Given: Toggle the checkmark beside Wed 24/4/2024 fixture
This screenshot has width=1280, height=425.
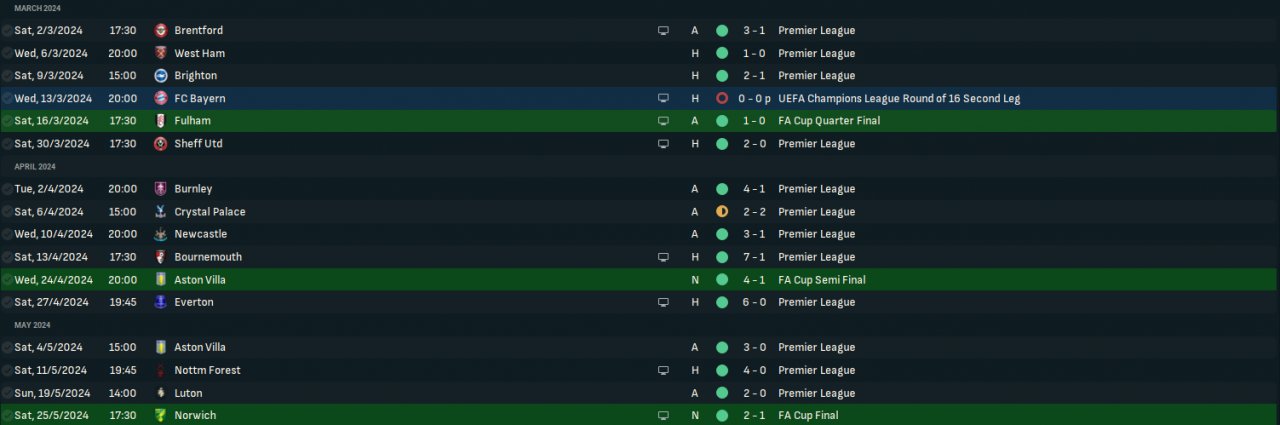Looking at the screenshot, I should pyautogui.click(x=7, y=280).
